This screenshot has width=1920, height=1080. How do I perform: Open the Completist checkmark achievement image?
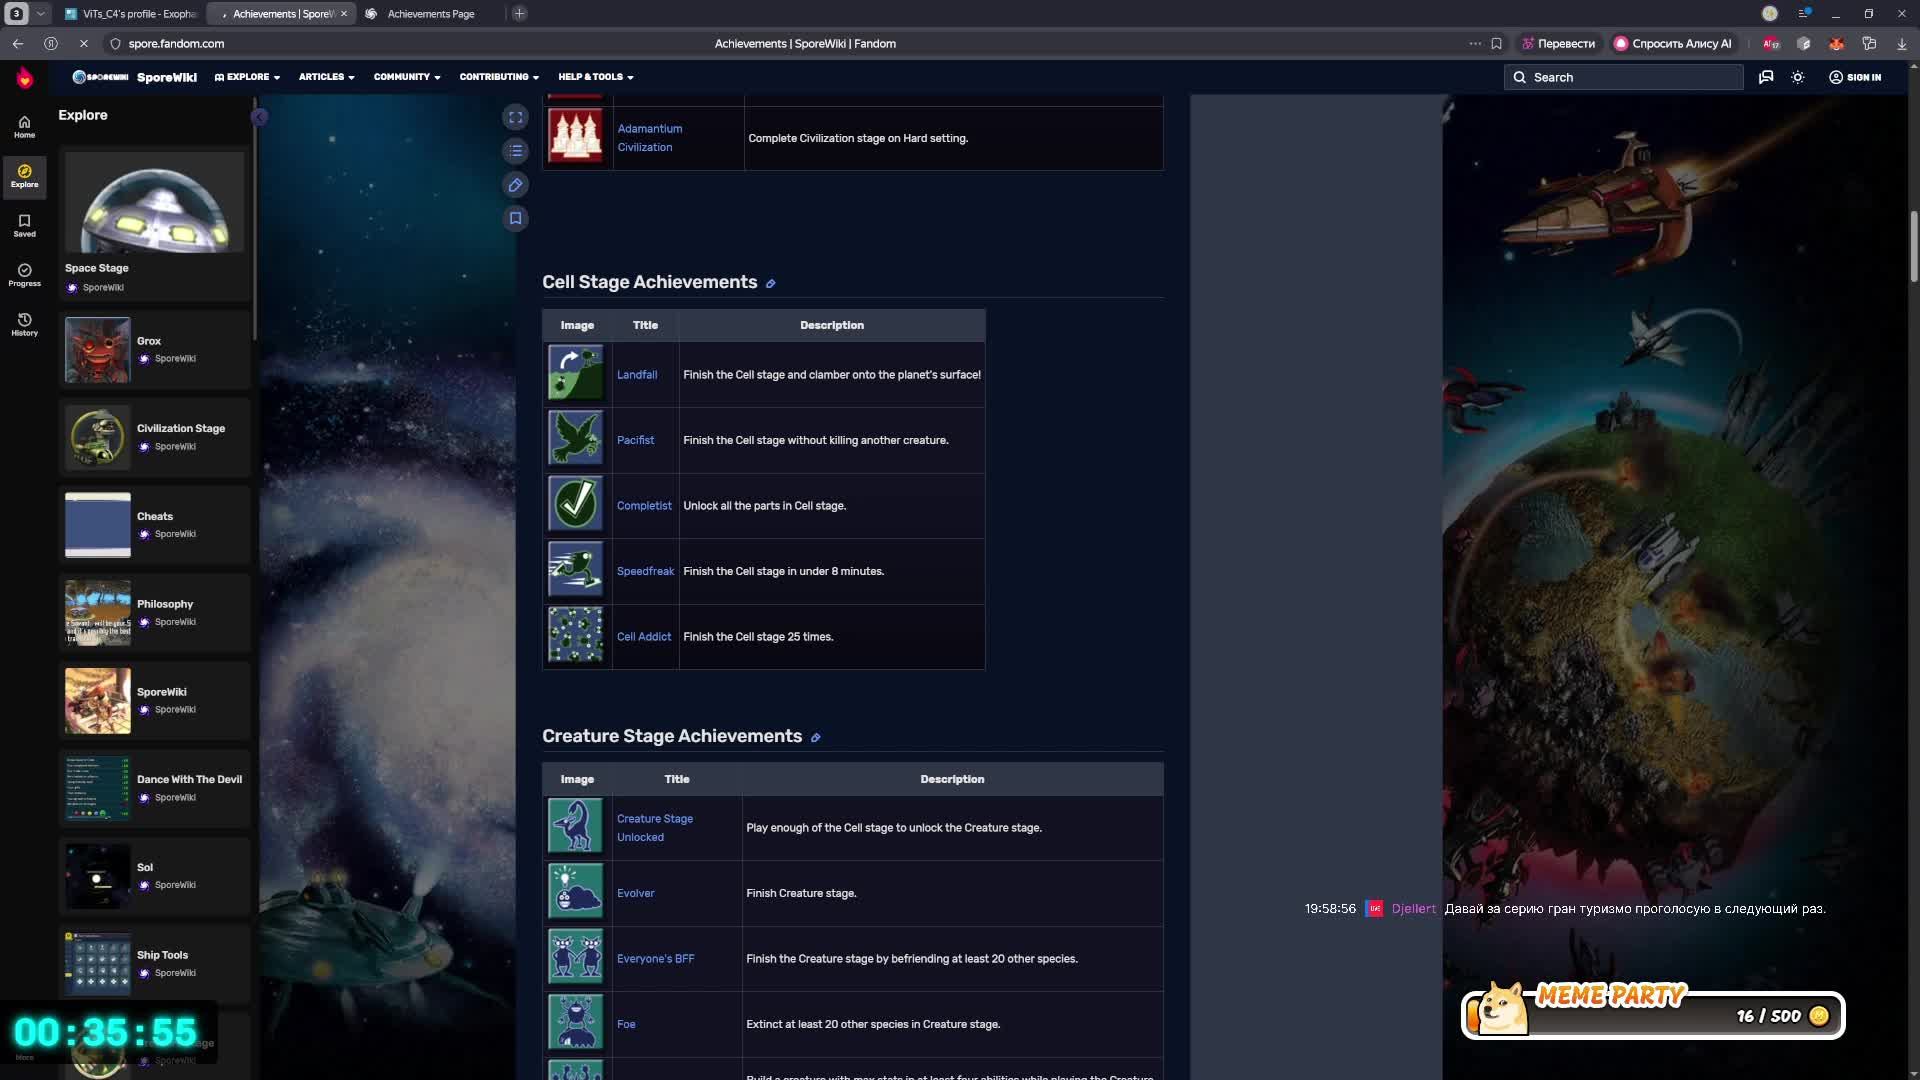(x=575, y=504)
